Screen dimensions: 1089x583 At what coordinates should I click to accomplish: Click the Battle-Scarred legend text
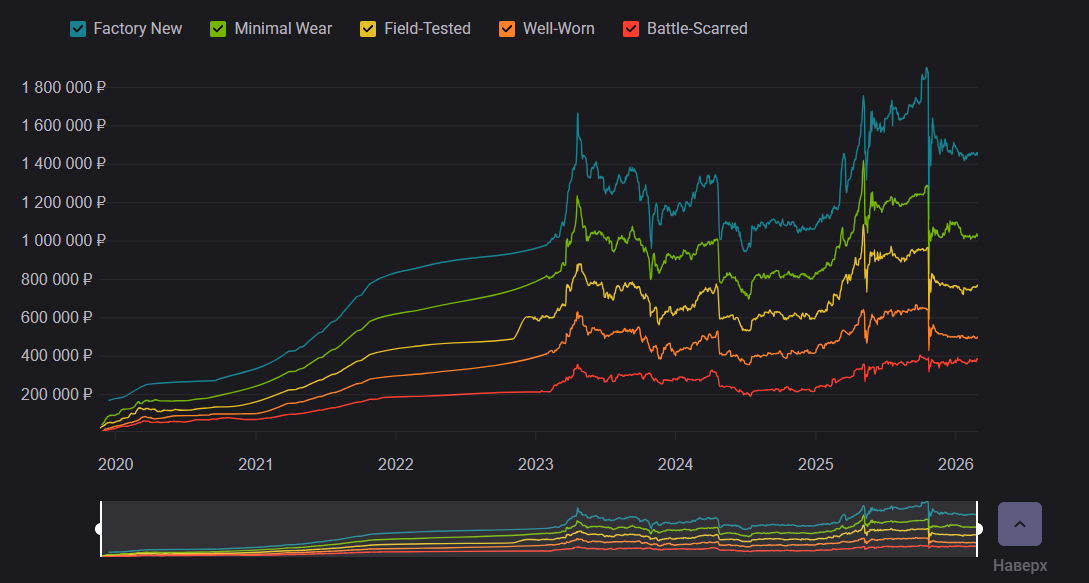(697, 29)
